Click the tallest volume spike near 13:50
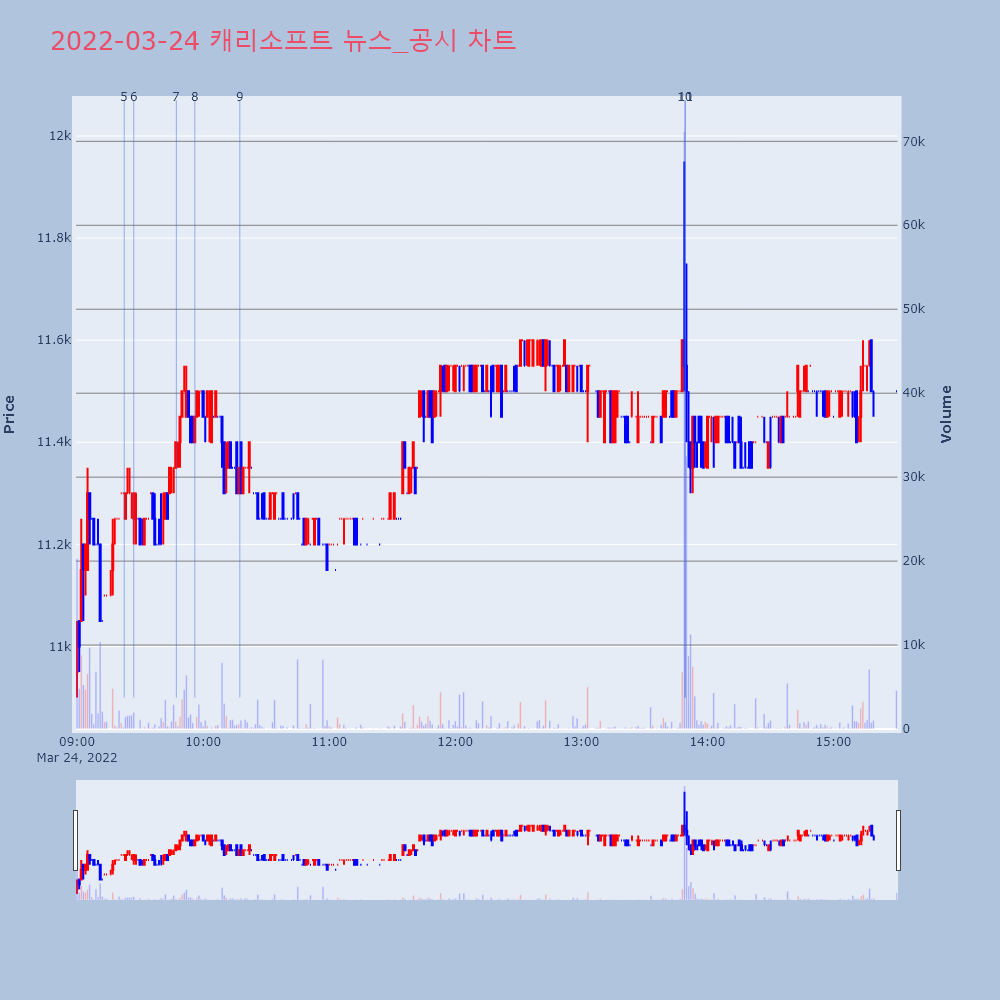1000x1000 pixels. coord(684,430)
